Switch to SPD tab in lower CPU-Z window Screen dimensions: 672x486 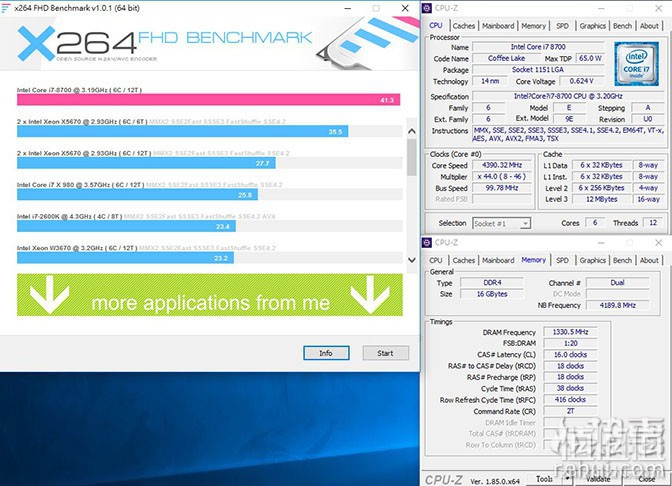click(562, 260)
